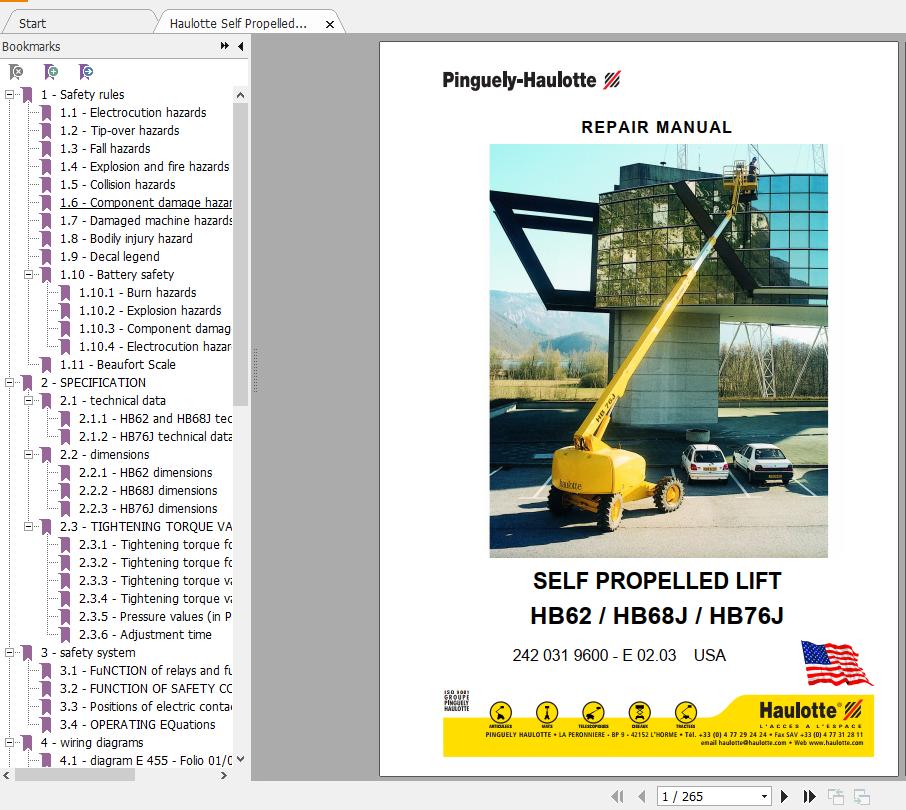Collapse the '2.3 - TIGHTENING TORQUE' bookmark

[x=29, y=526]
